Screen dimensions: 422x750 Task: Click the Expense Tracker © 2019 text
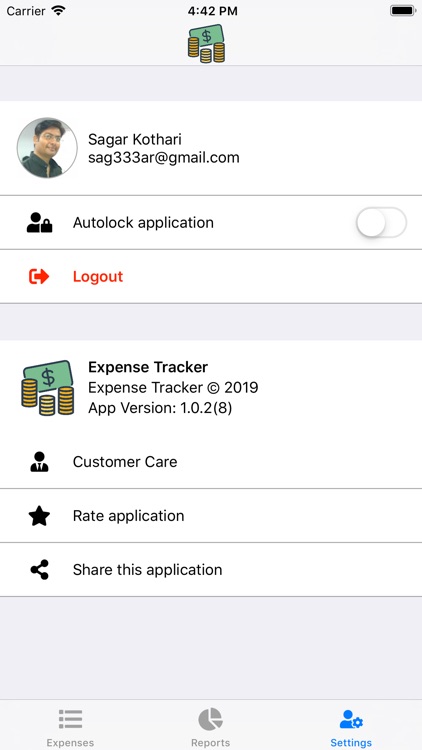[173, 387]
